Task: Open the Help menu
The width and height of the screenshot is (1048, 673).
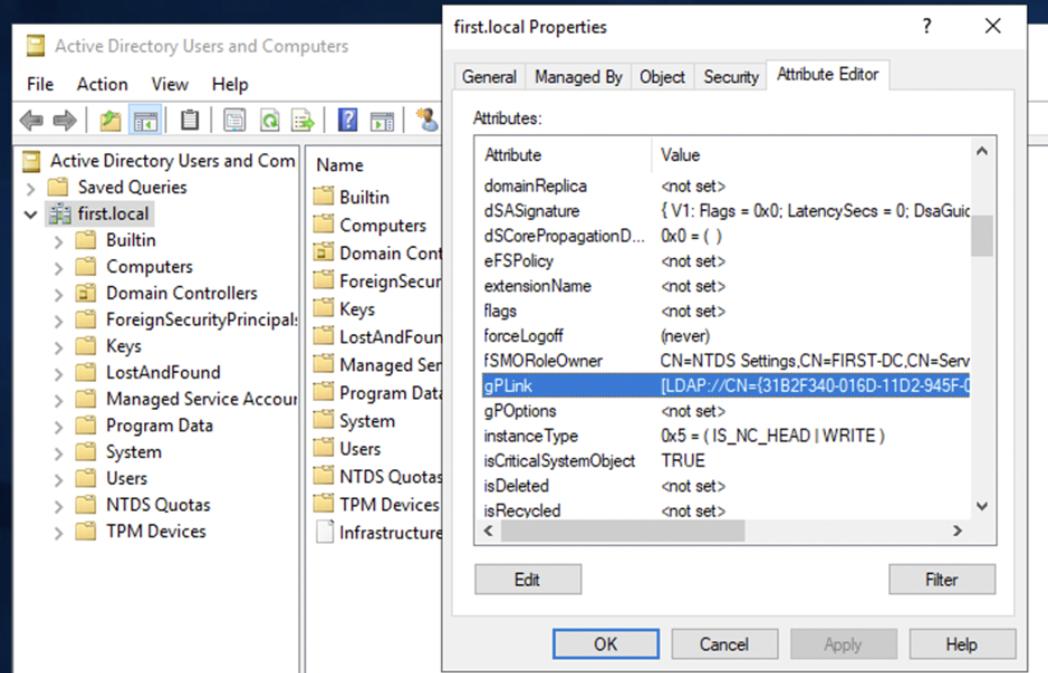Action: [230, 84]
